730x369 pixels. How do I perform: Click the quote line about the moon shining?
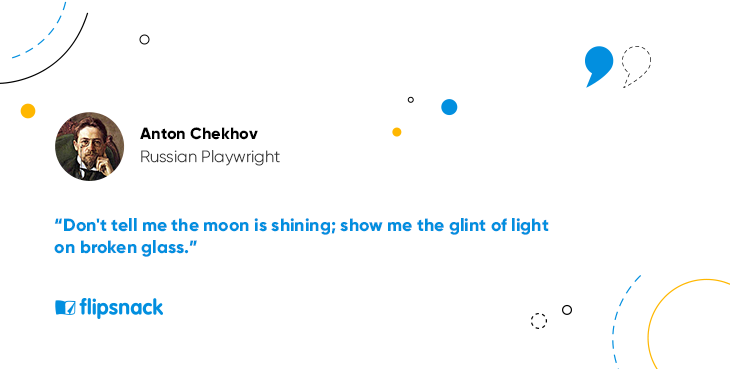point(302,226)
